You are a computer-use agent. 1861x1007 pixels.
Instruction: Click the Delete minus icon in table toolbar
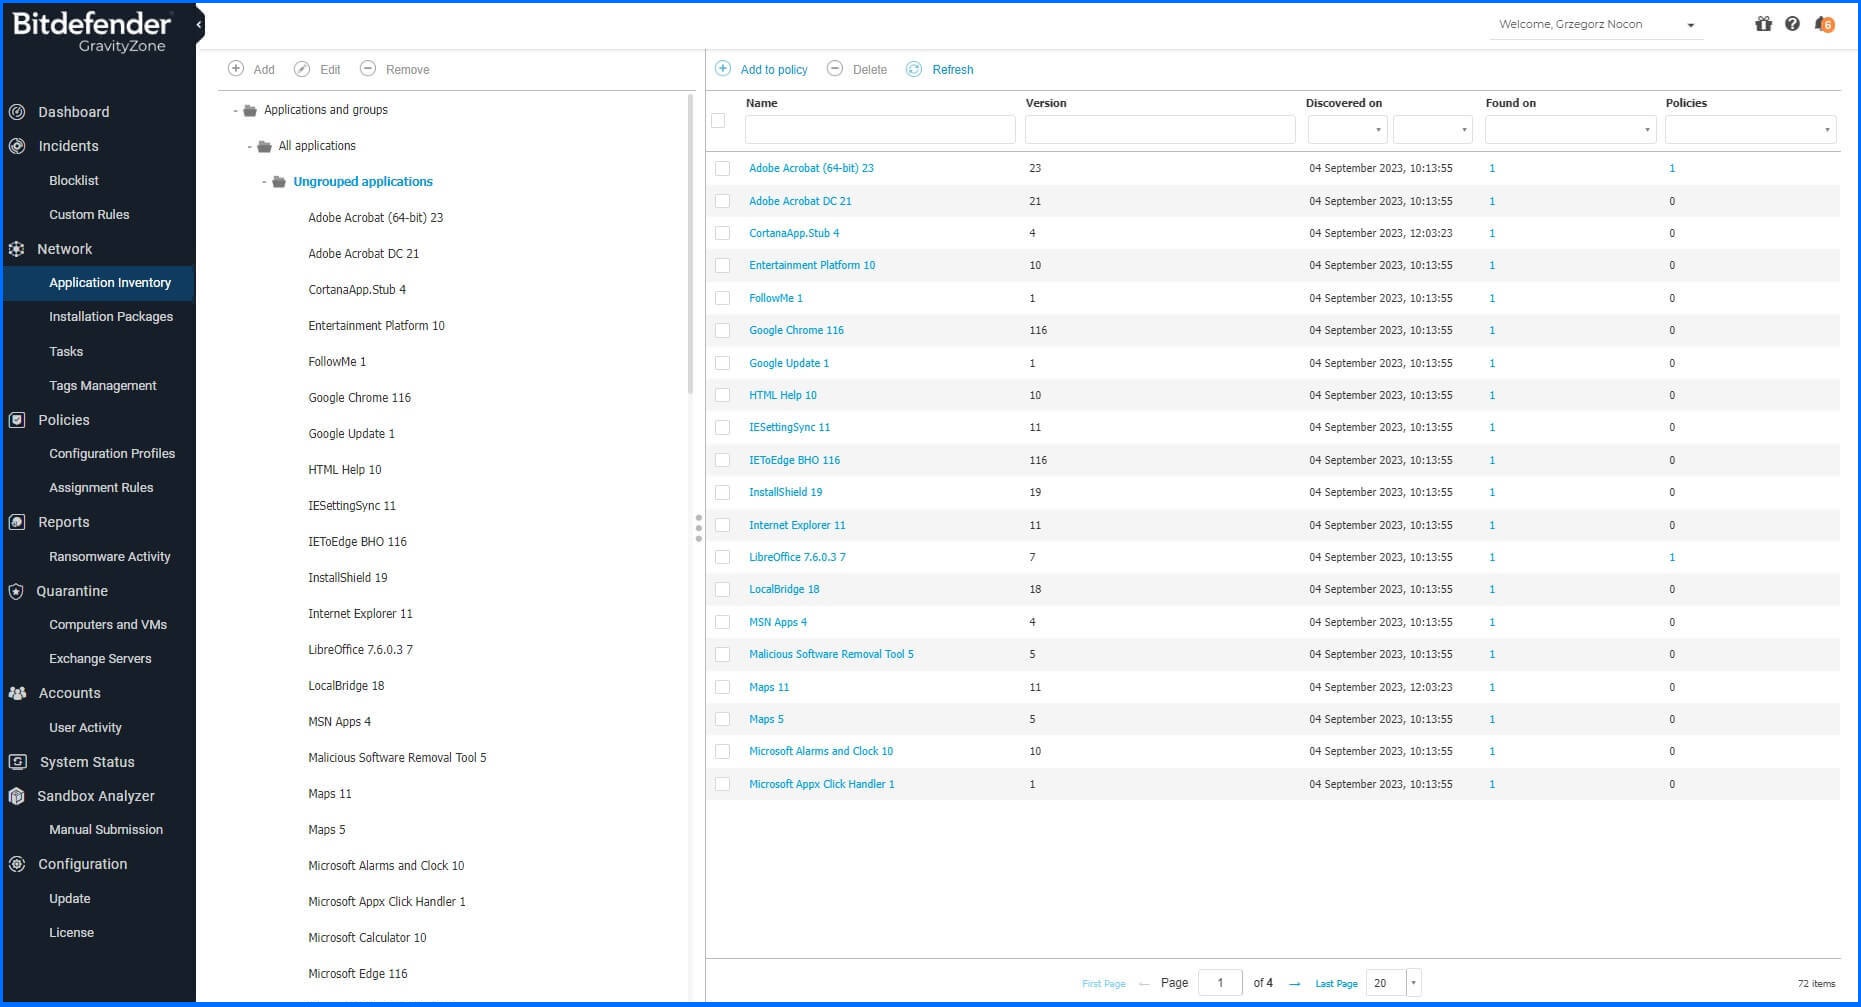pyautogui.click(x=835, y=69)
